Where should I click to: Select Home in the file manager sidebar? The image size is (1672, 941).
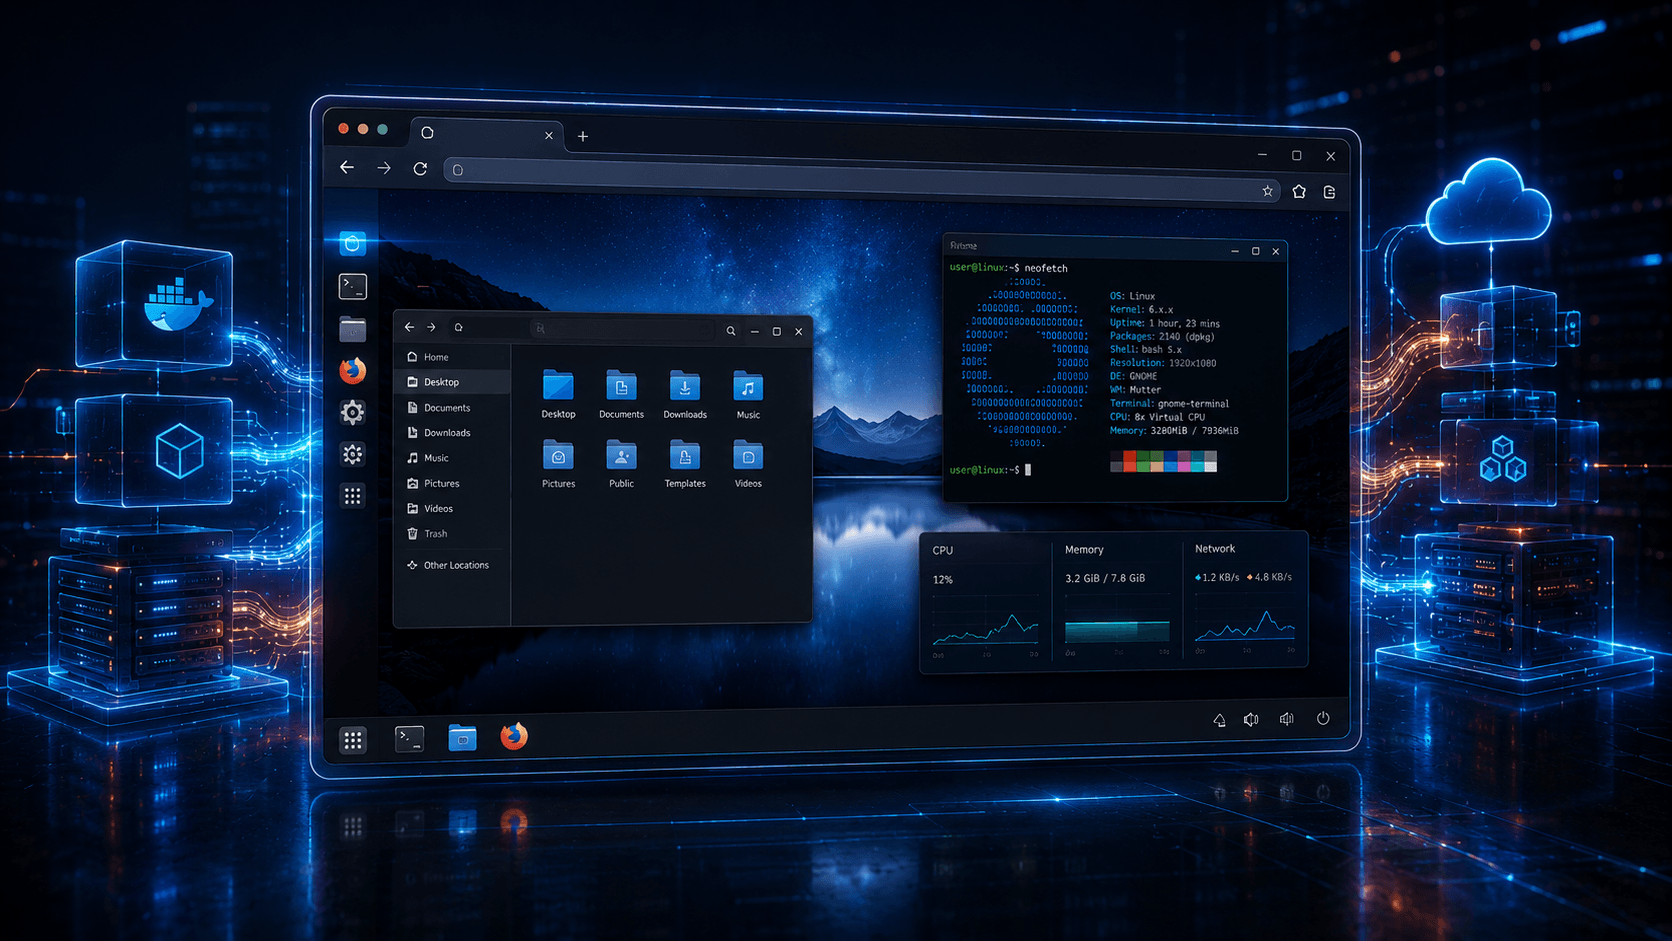(453, 357)
